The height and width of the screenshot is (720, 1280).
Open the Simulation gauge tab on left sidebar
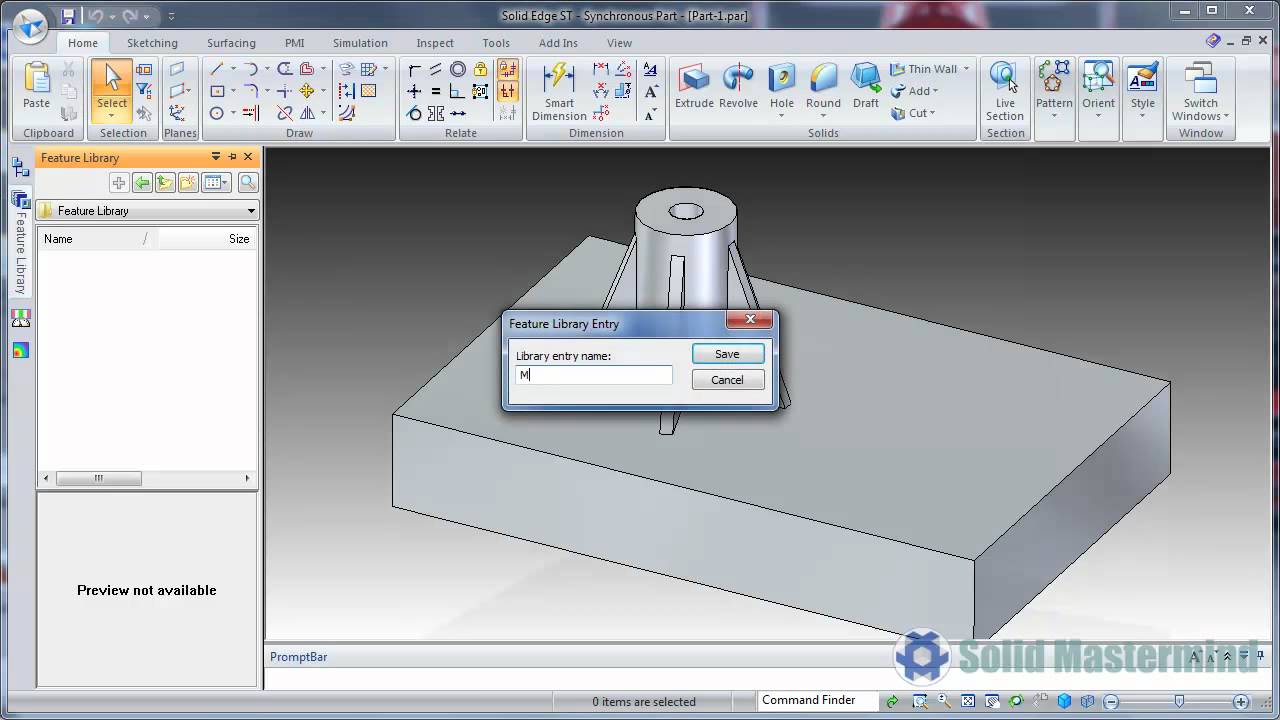(x=20, y=319)
